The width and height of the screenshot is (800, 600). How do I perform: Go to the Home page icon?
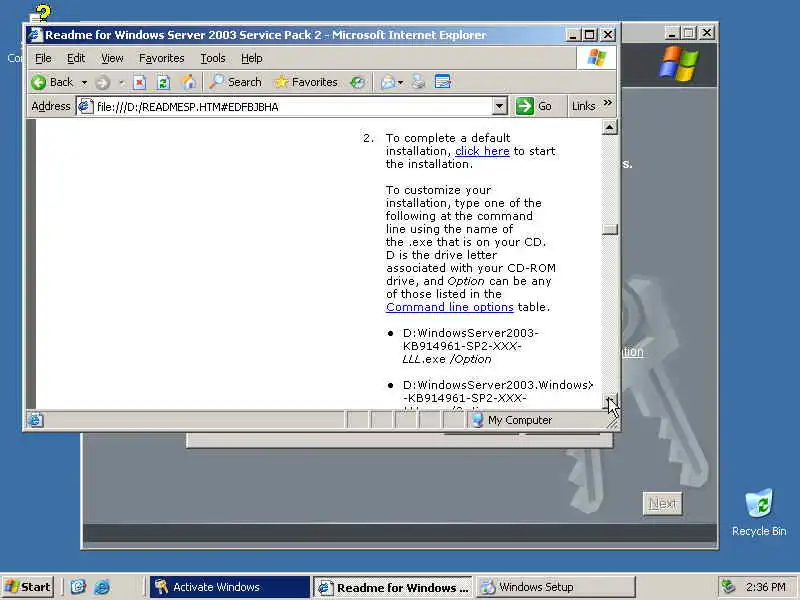coord(188,82)
